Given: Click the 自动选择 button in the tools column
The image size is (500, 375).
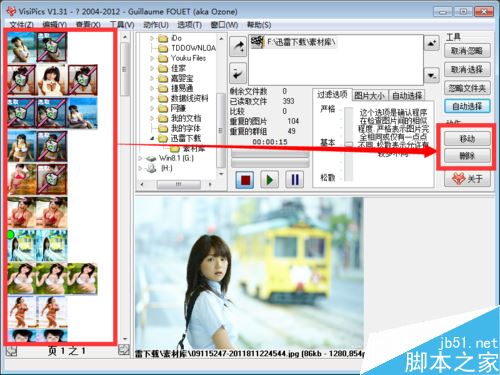Looking at the screenshot, I should [x=467, y=106].
